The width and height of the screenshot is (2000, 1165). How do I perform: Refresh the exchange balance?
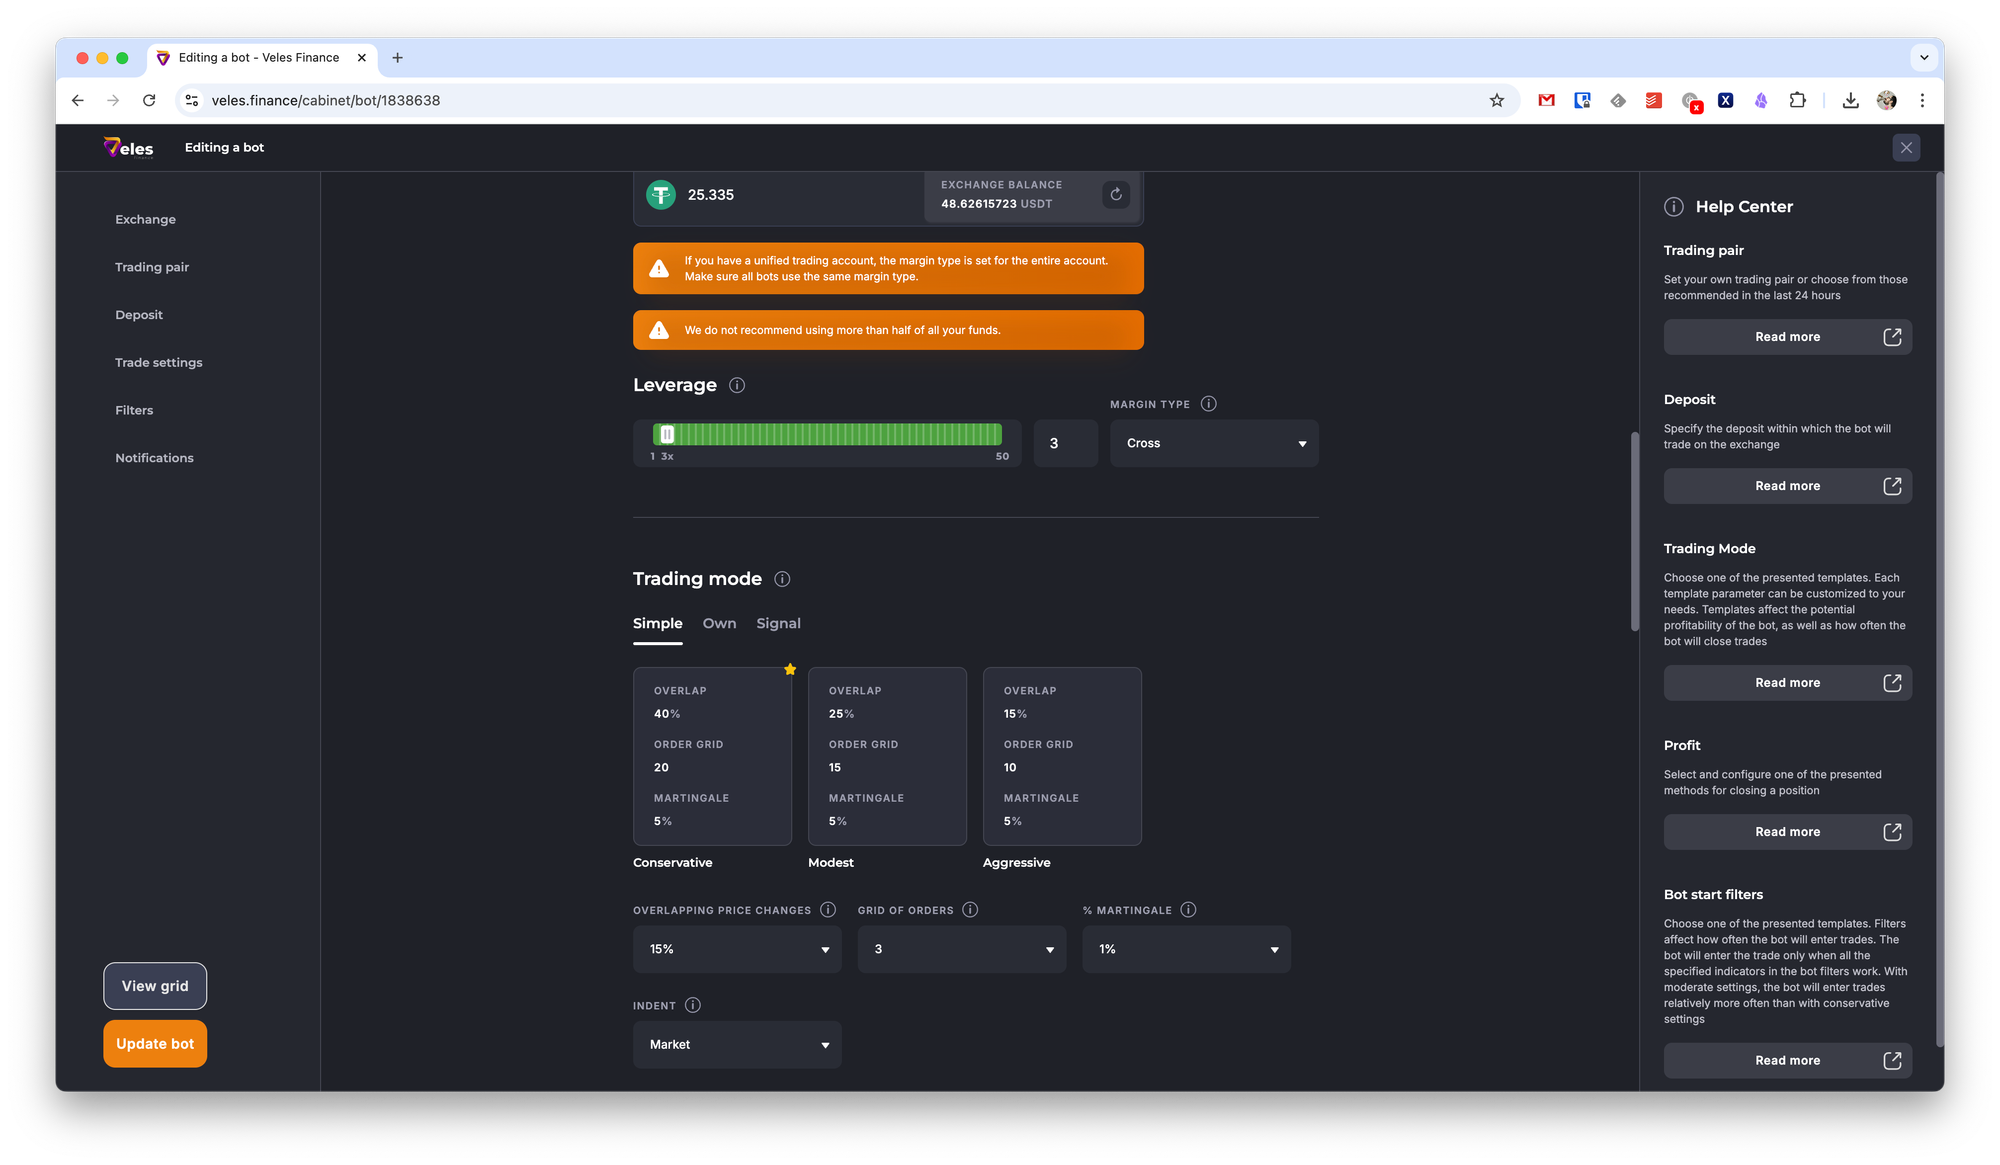(x=1116, y=194)
